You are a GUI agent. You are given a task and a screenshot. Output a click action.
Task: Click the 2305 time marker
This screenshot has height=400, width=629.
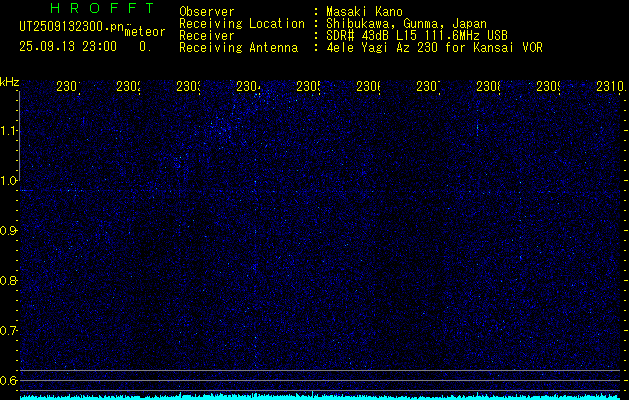click(x=308, y=86)
